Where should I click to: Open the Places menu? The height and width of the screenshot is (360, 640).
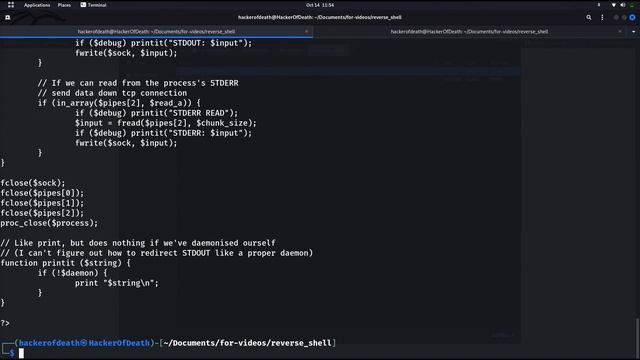[x=64, y=5]
